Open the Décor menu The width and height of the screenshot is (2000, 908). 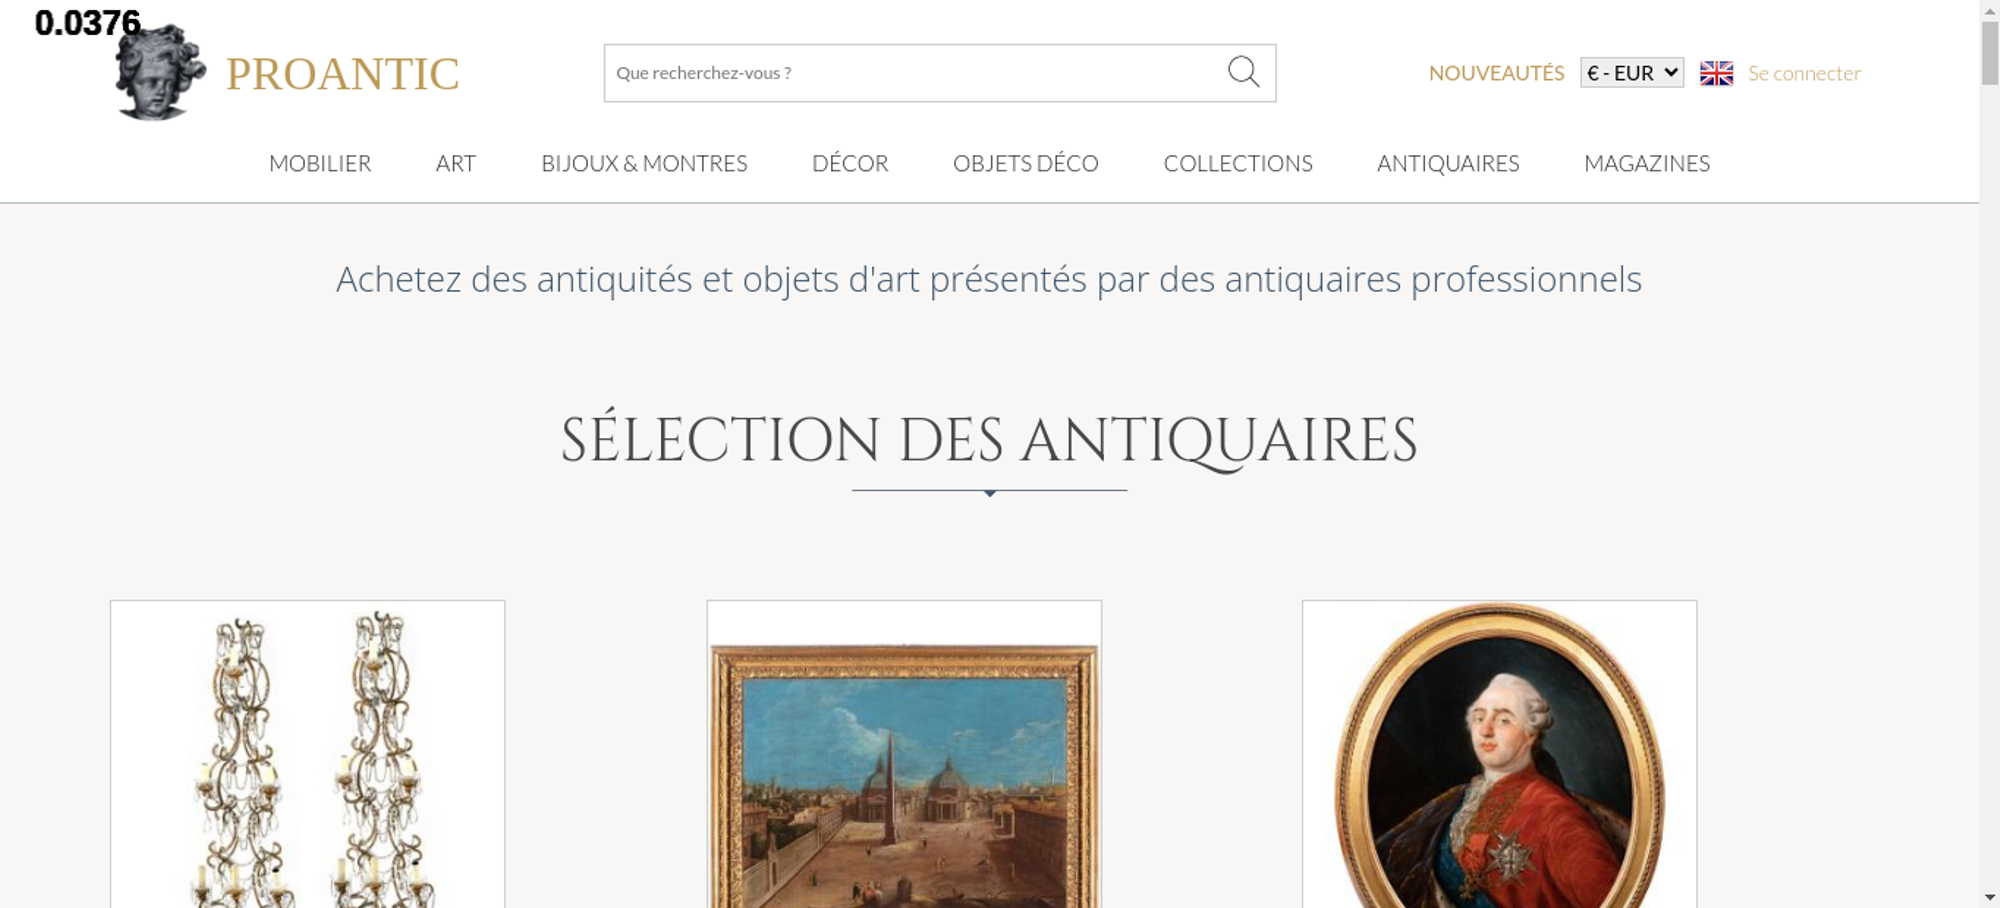[x=850, y=163]
